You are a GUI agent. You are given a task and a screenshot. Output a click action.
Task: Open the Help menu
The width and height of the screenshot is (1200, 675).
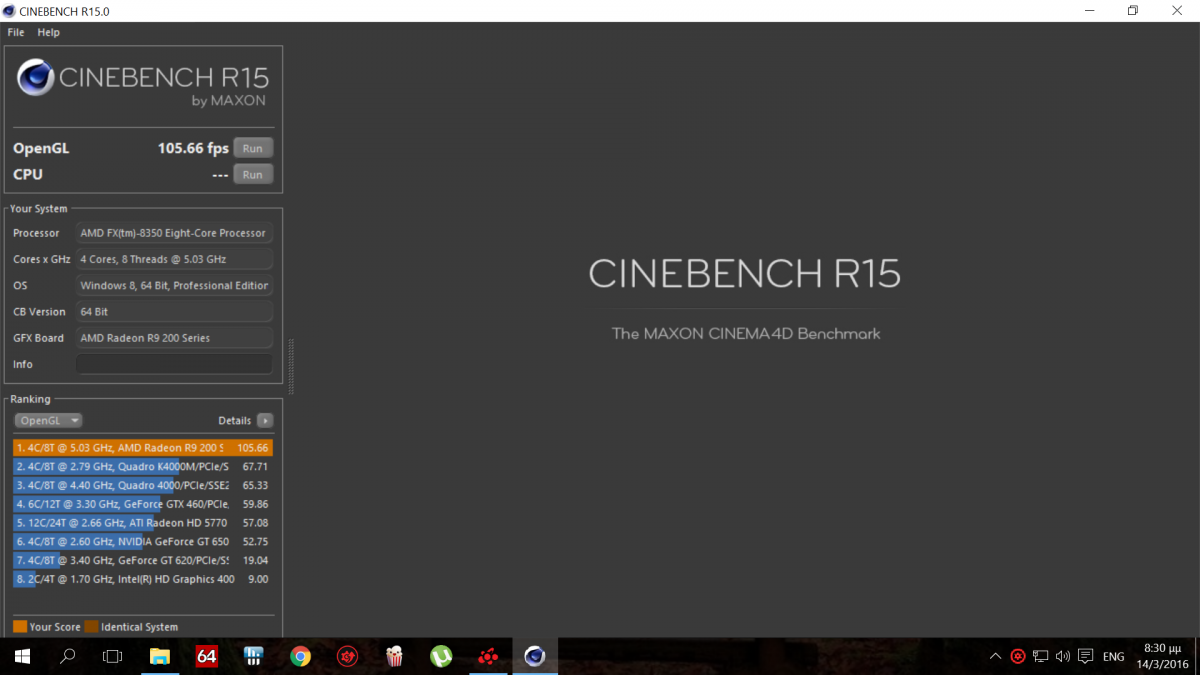coord(49,32)
